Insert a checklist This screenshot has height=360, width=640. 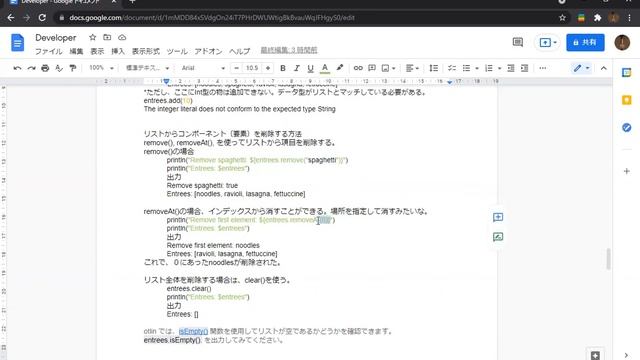[452, 68]
